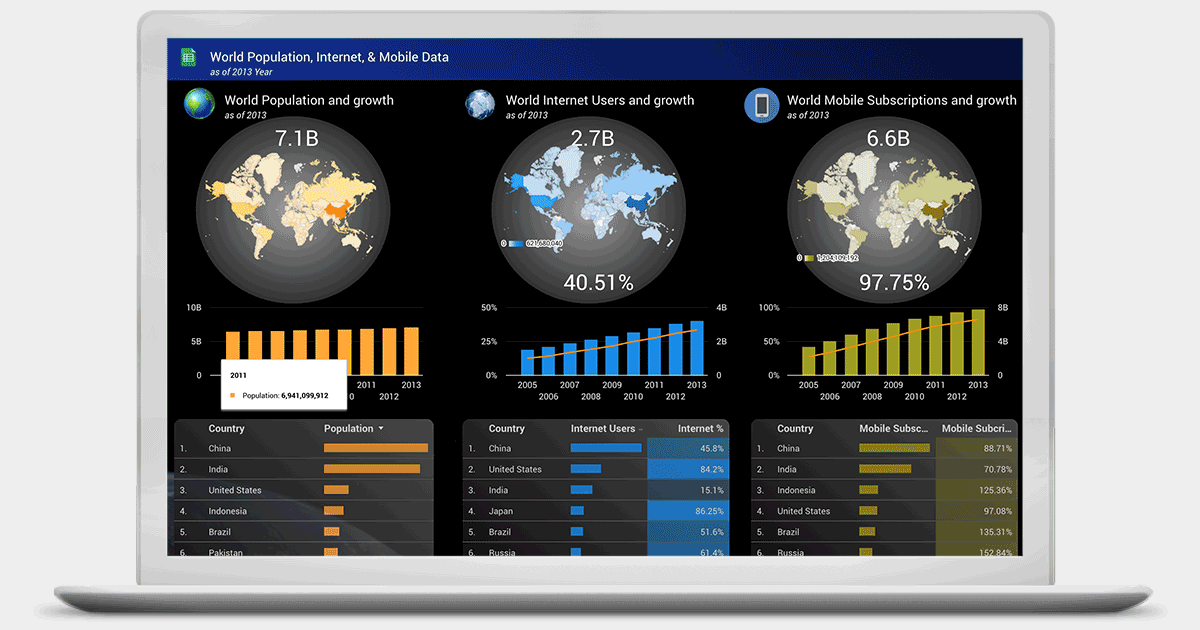Click the smartphone Mobile Subscriptions icon
The height and width of the screenshot is (630, 1200).
click(762, 104)
